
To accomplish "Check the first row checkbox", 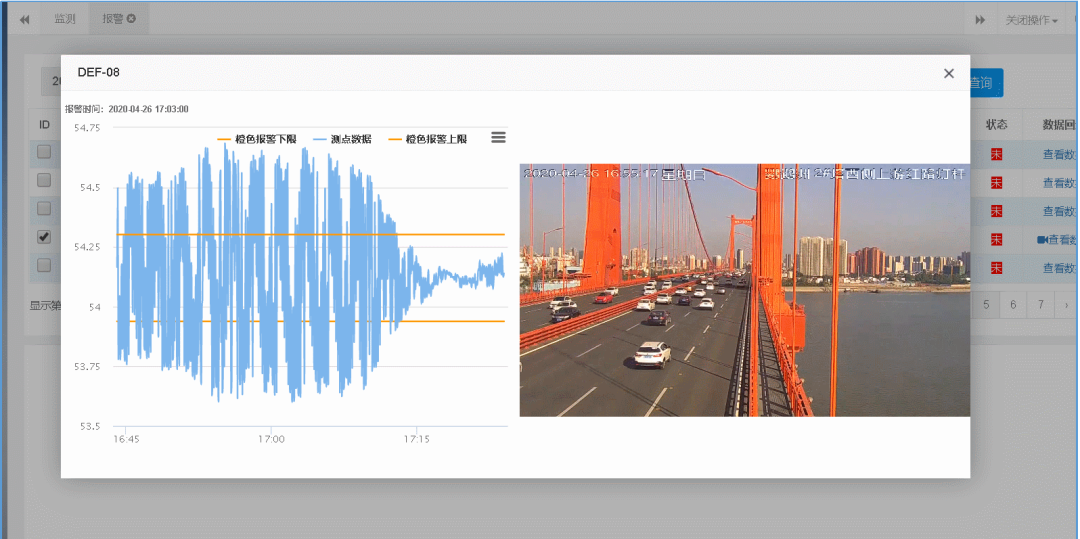I will [44, 152].
